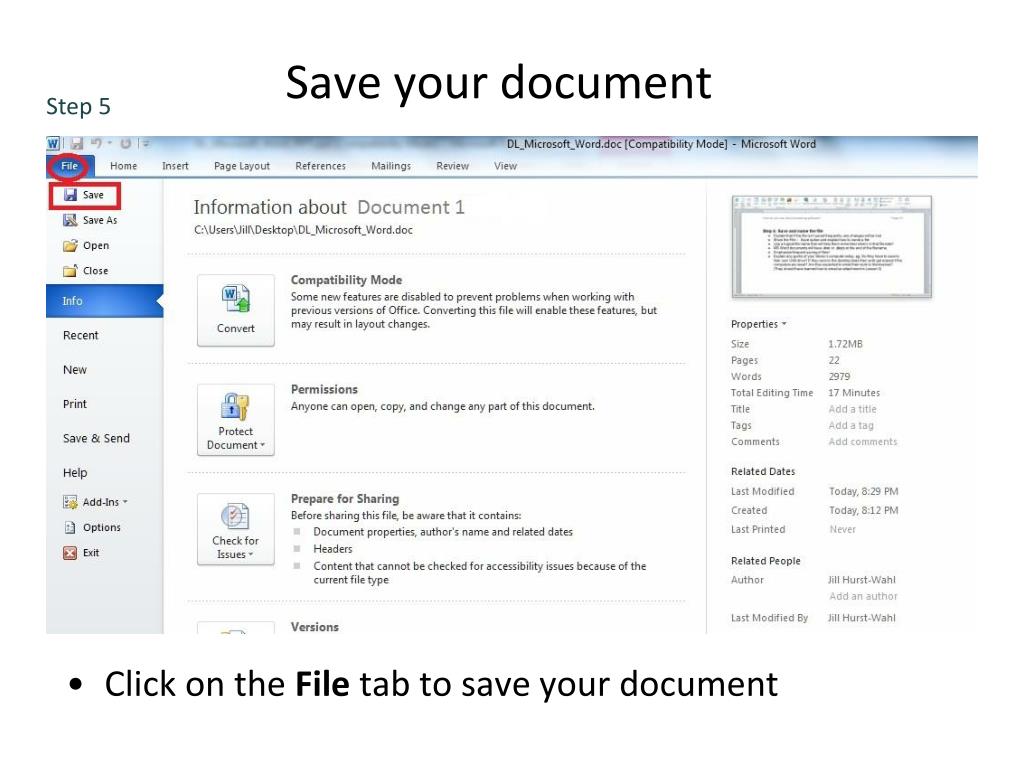This screenshot has width=1024, height=768.
Task: Click Created Today, 8:12 PM
Action: click(x=863, y=510)
